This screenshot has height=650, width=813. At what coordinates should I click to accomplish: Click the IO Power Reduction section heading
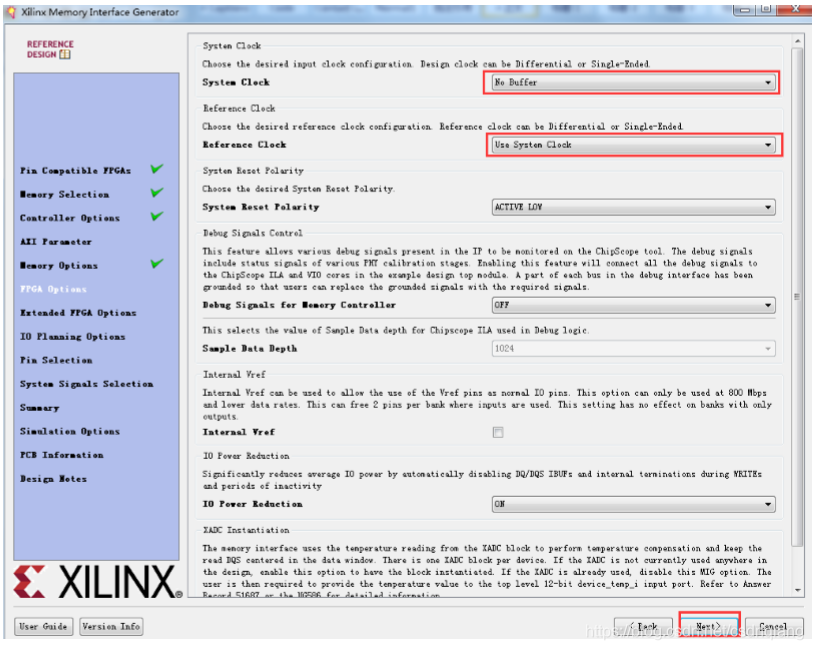(x=246, y=456)
